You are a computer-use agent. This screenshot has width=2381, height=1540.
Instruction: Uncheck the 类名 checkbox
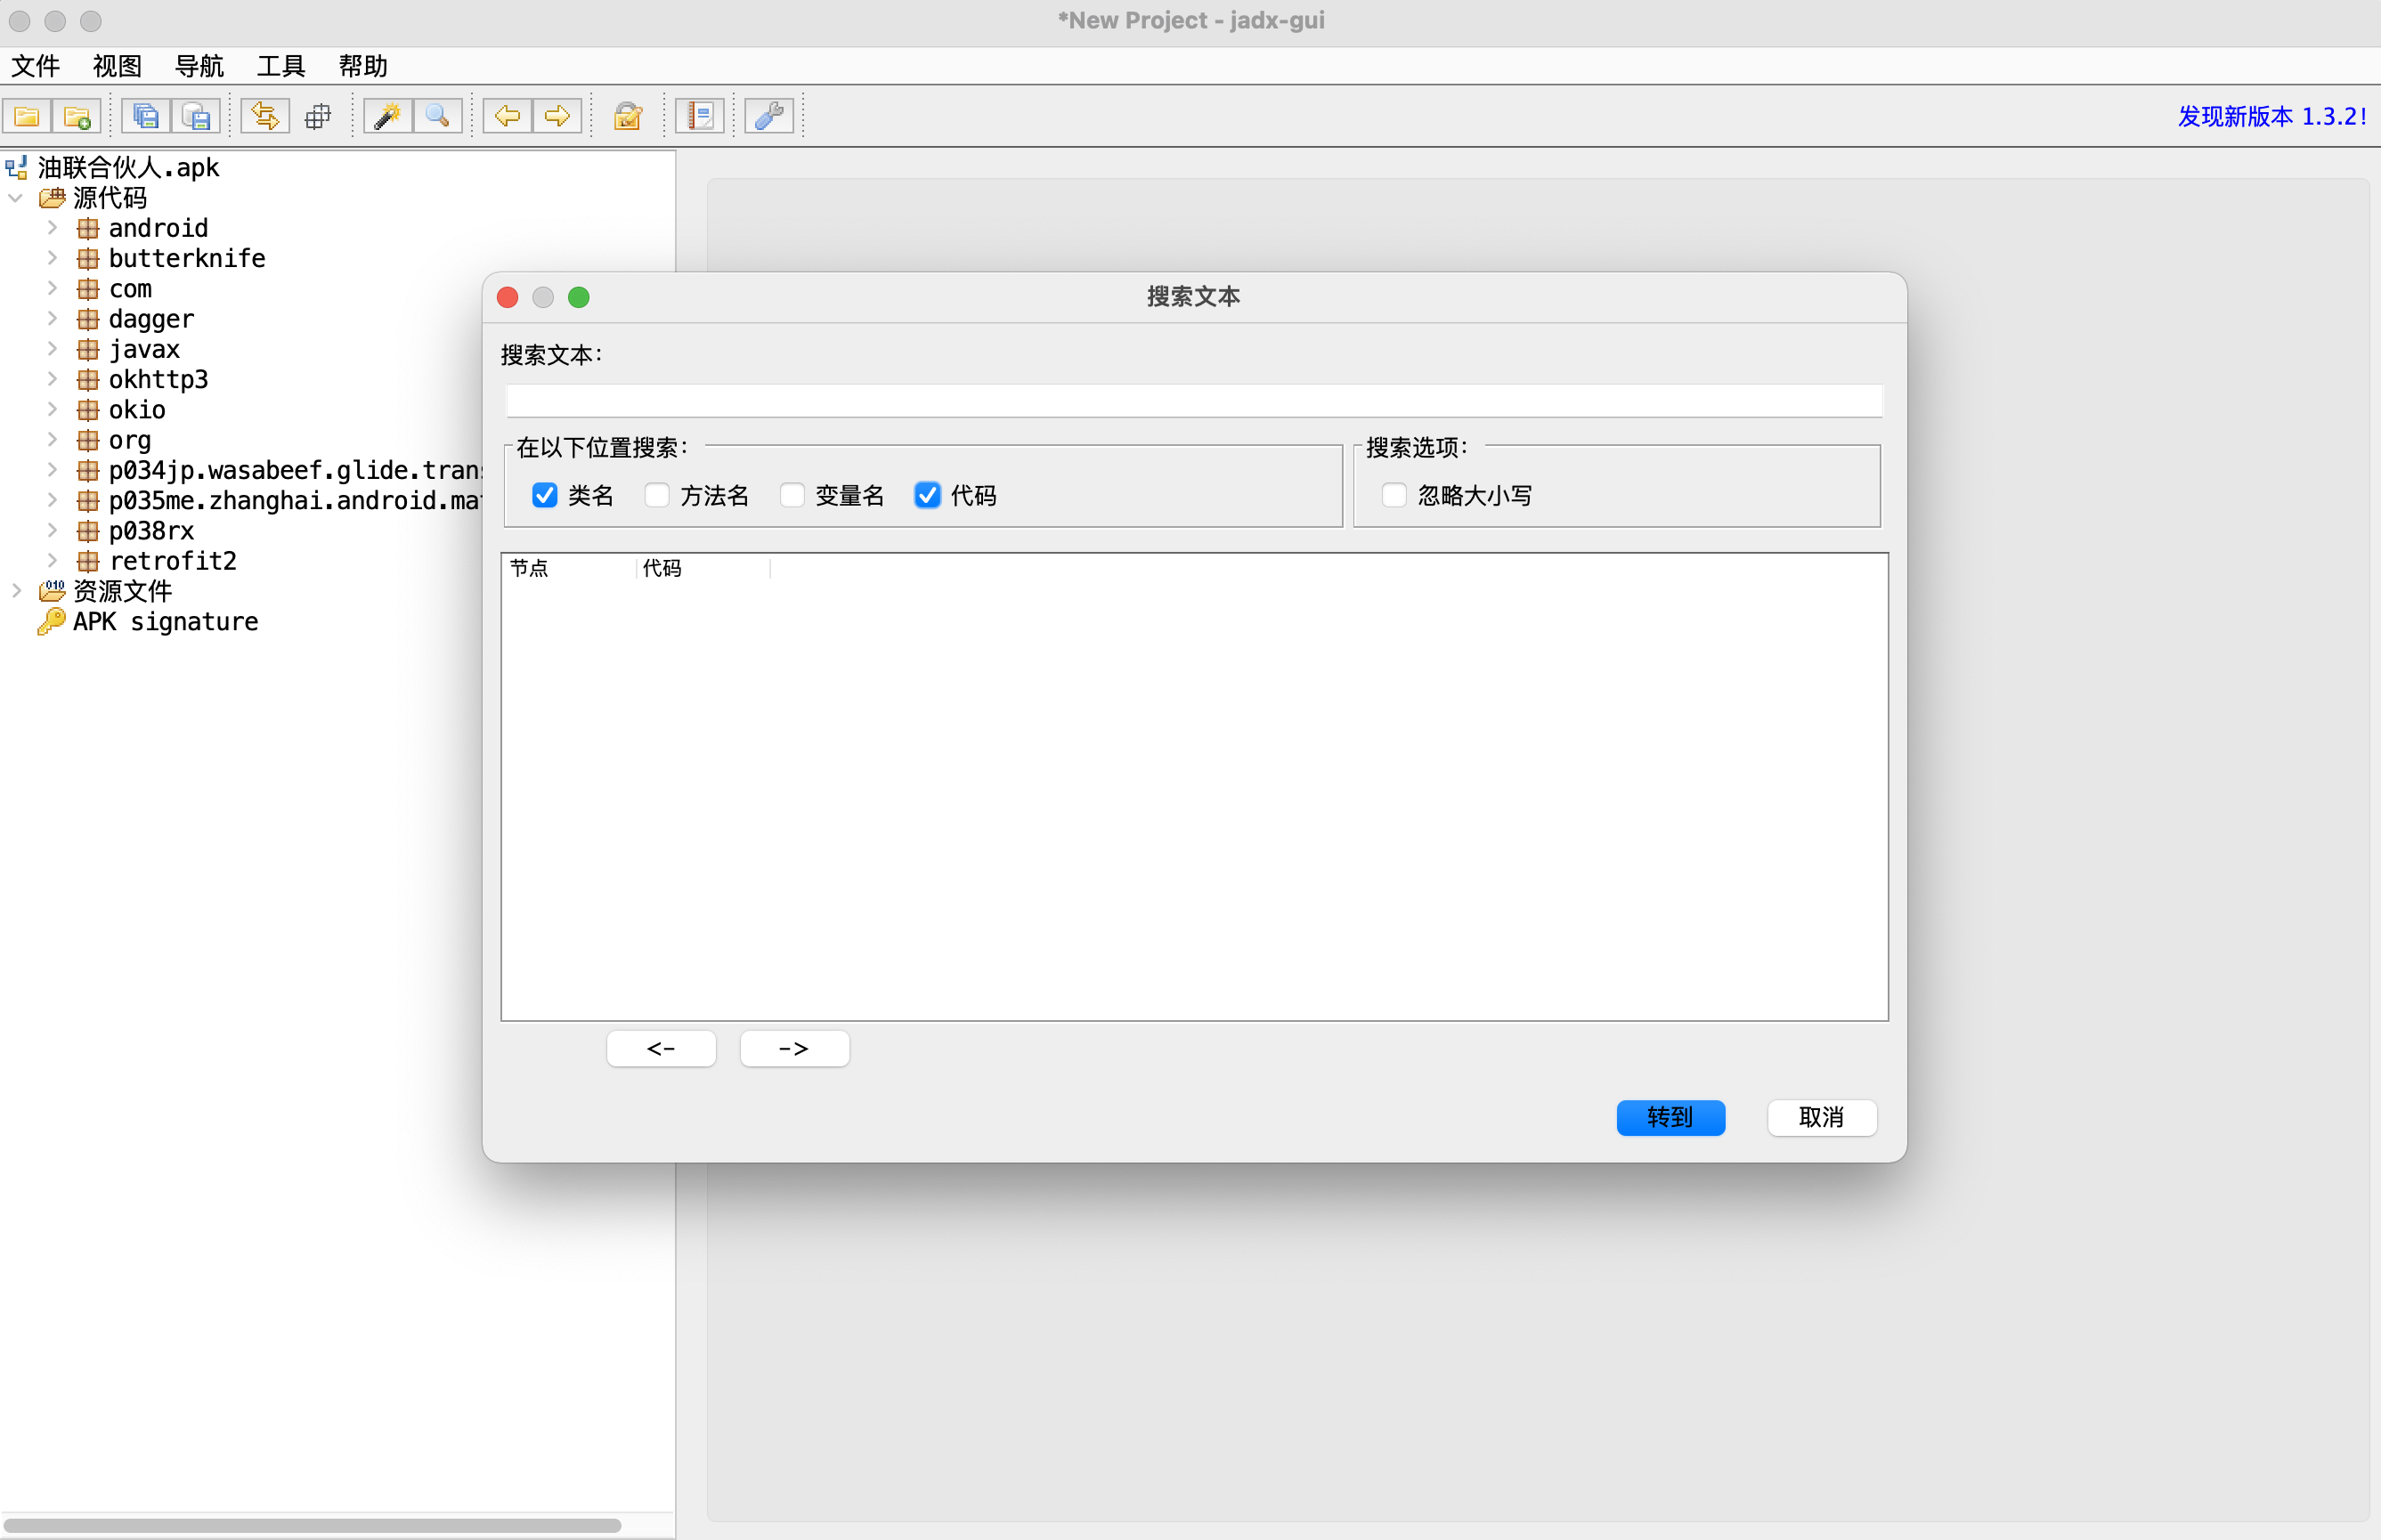point(545,495)
